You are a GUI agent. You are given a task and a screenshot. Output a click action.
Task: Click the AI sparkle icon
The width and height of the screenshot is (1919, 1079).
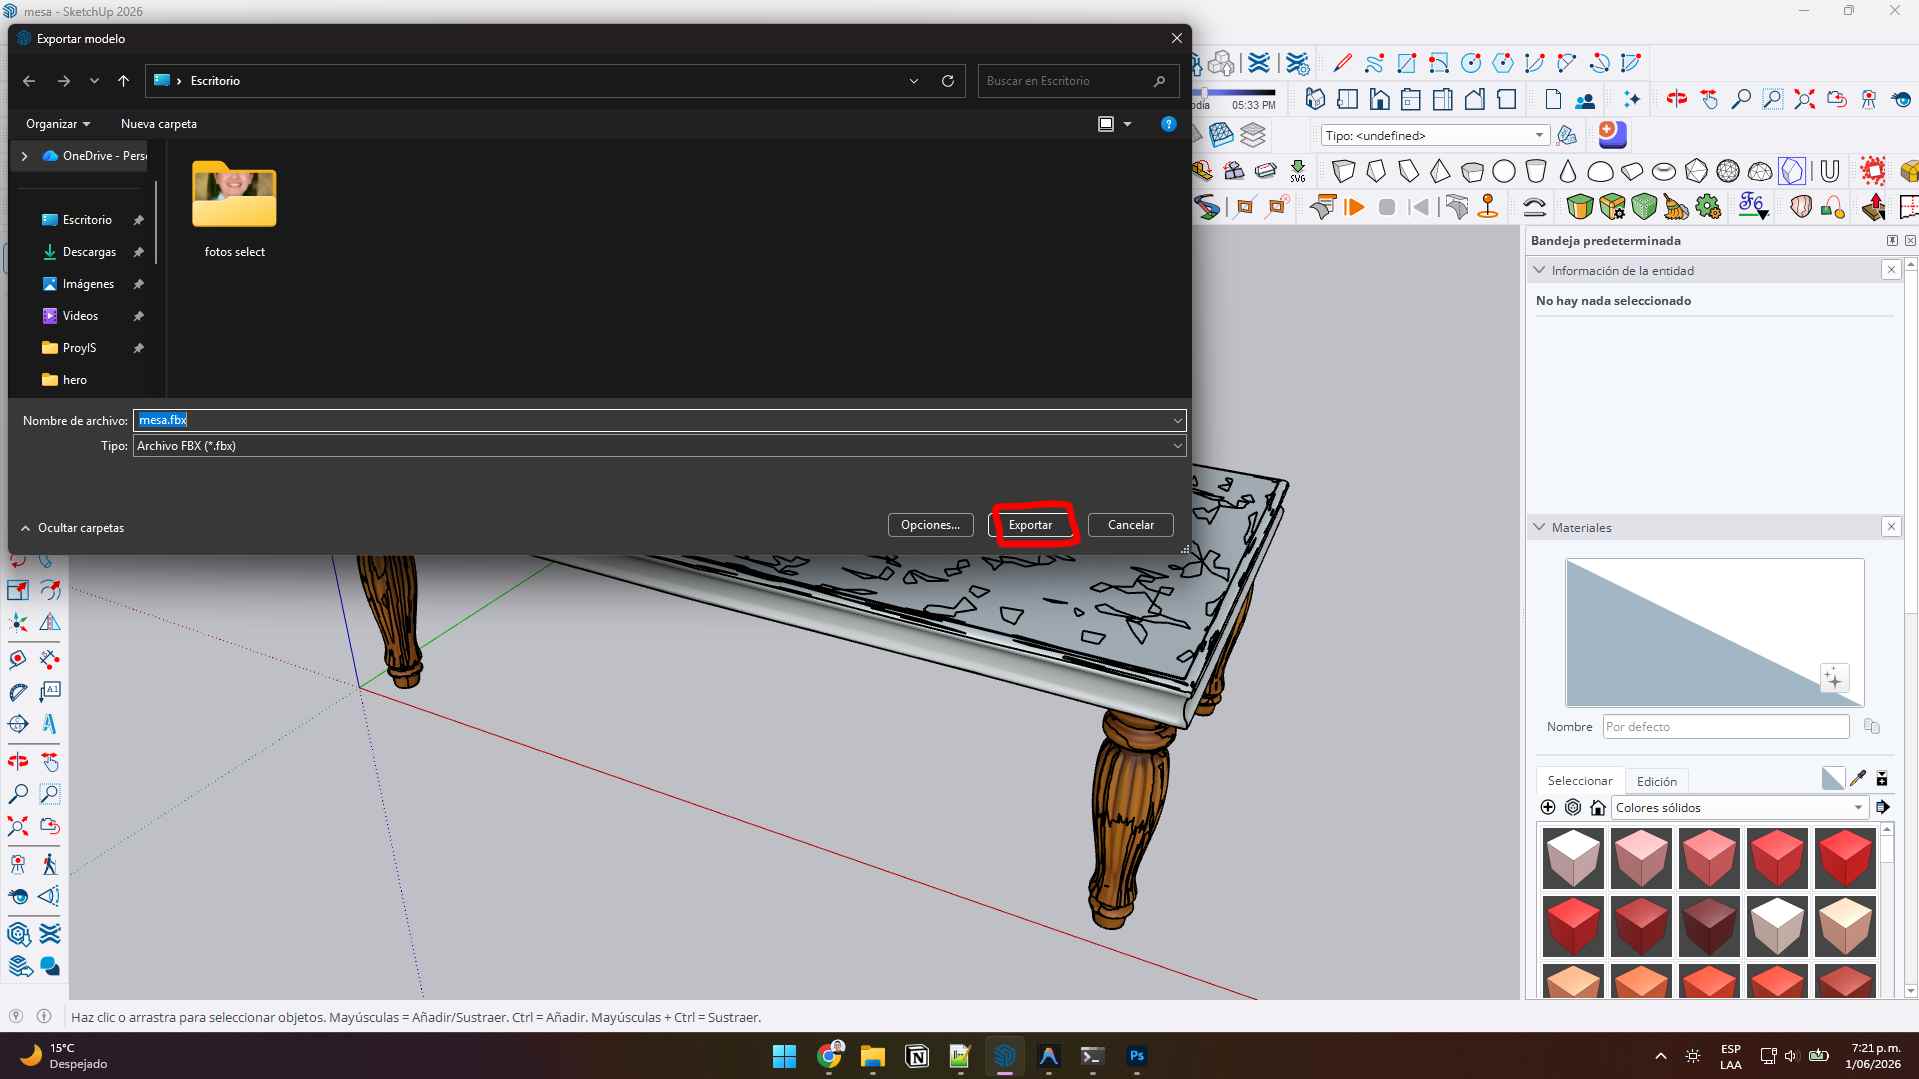point(1632,99)
